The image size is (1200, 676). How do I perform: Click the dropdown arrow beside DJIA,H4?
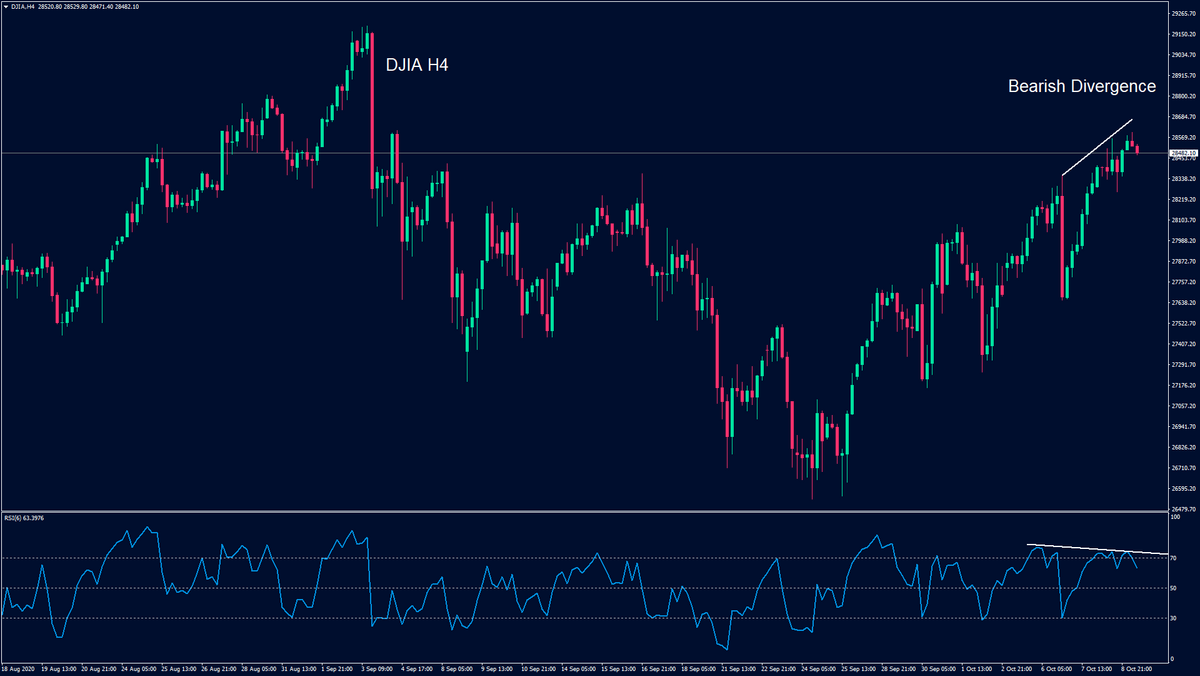coord(6,7)
